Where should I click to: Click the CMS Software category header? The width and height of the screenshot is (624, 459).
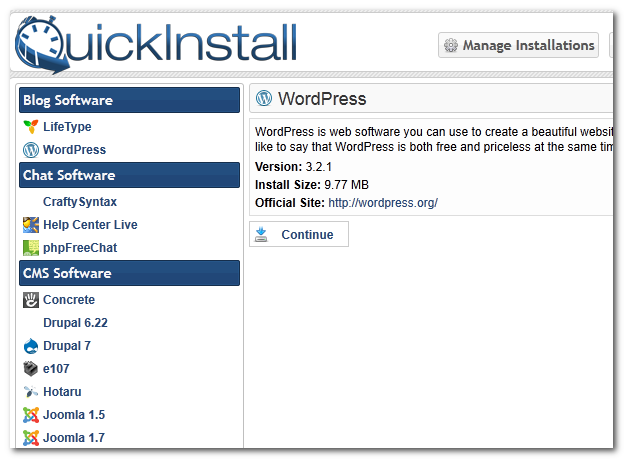coord(129,273)
